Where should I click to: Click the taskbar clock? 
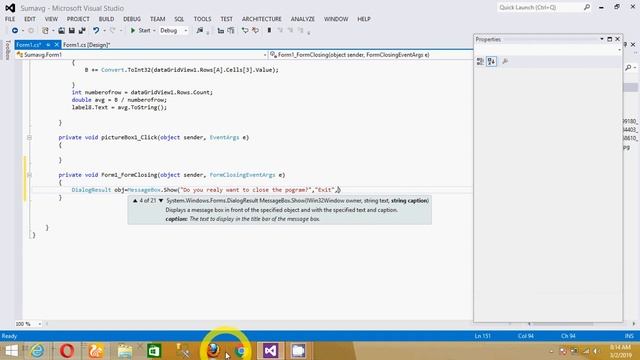(x=620, y=351)
